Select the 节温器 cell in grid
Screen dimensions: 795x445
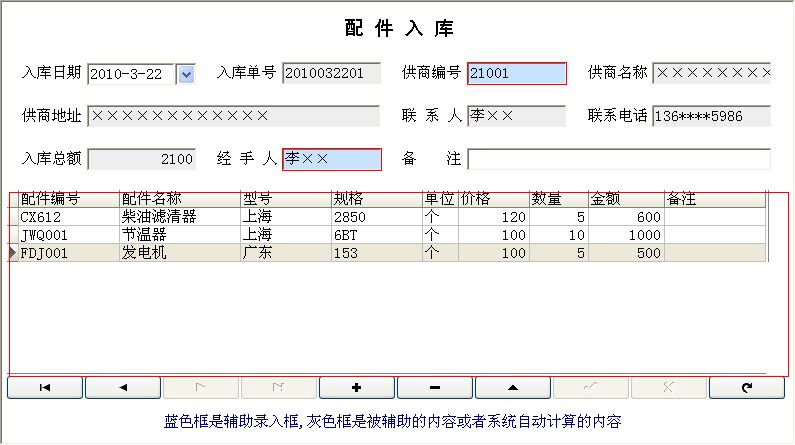pyautogui.click(x=178, y=235)
